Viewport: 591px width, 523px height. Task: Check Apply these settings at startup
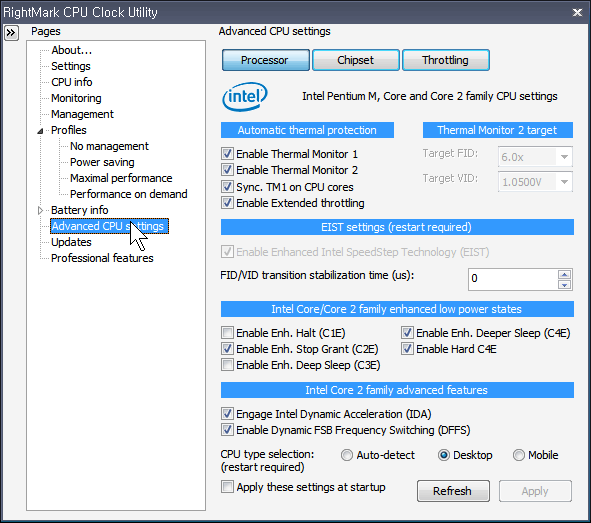227,487
